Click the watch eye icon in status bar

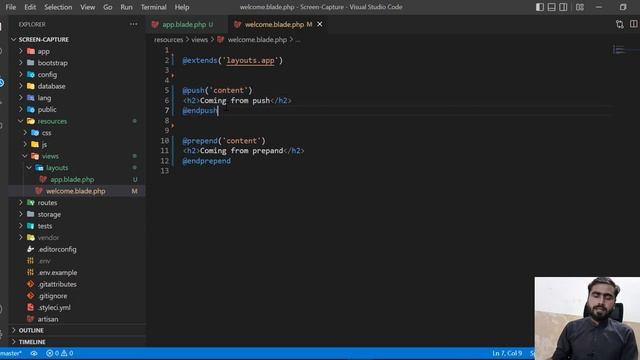coord(34,353)
